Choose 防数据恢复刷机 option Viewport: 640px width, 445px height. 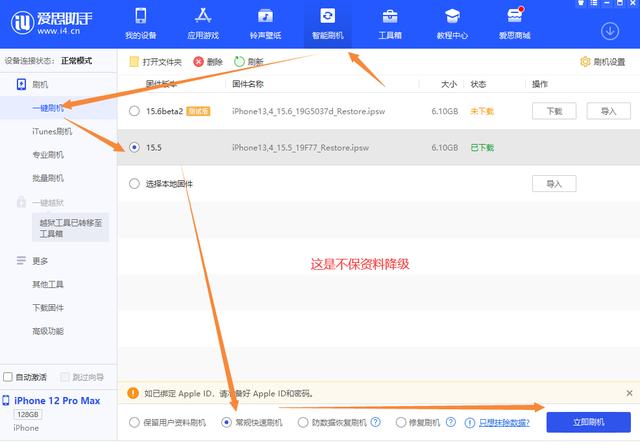click(303, 423)
